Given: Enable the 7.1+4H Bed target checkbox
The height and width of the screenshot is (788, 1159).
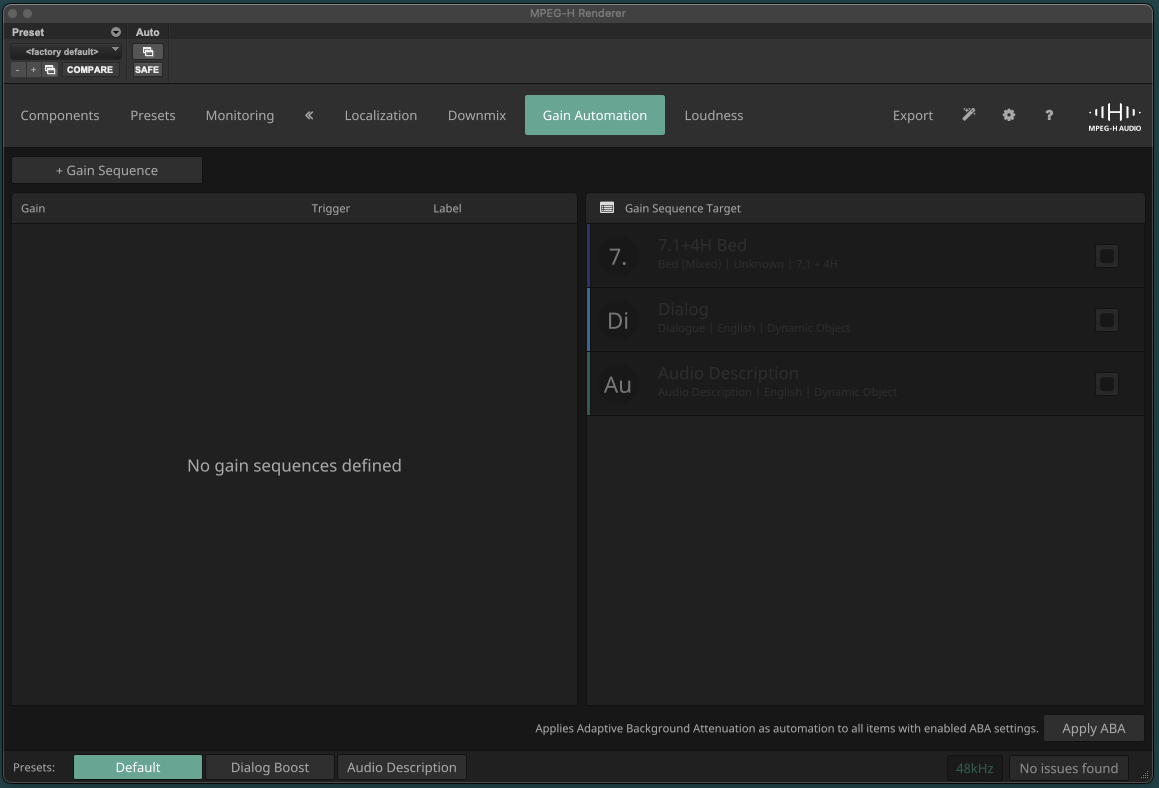Looking at the screenshot, I should coord(1107,257).
